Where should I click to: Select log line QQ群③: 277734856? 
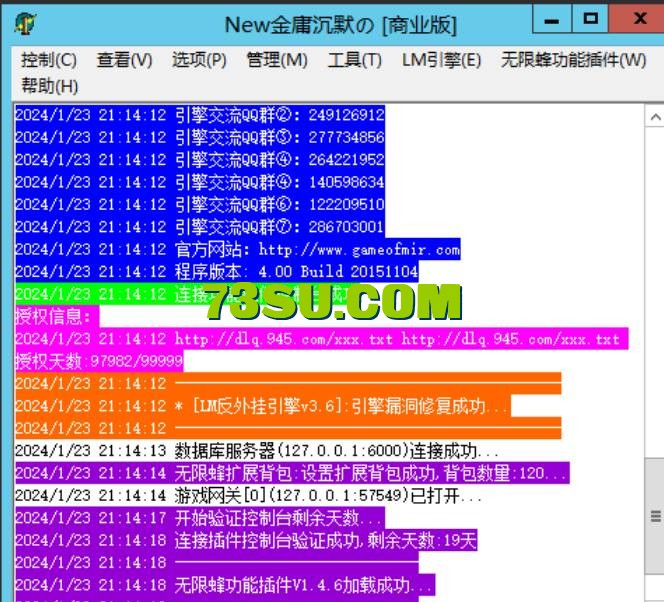200,138
